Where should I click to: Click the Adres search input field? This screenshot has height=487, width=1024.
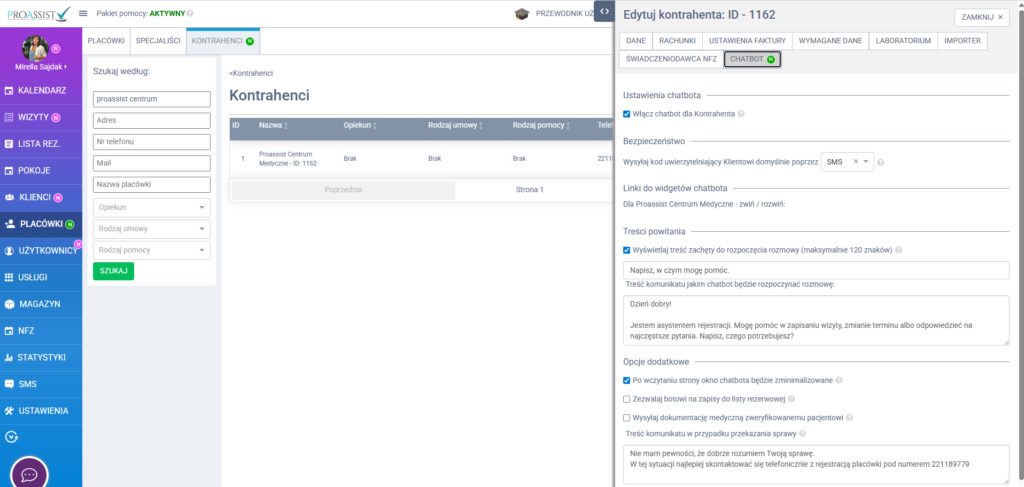(x=151, y=120)
